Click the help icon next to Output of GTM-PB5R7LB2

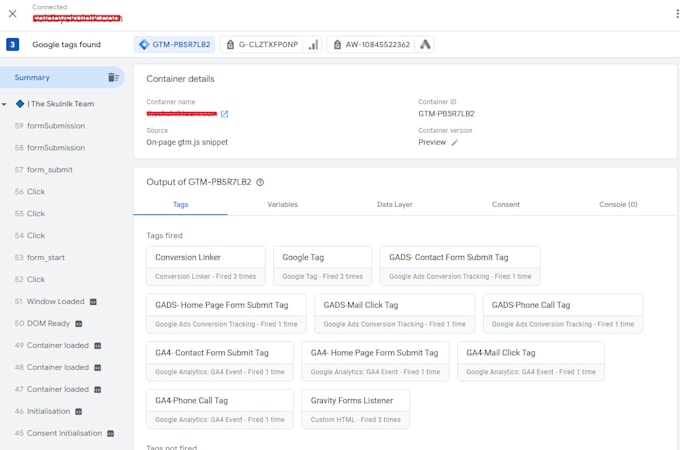[x=260, y=182]
